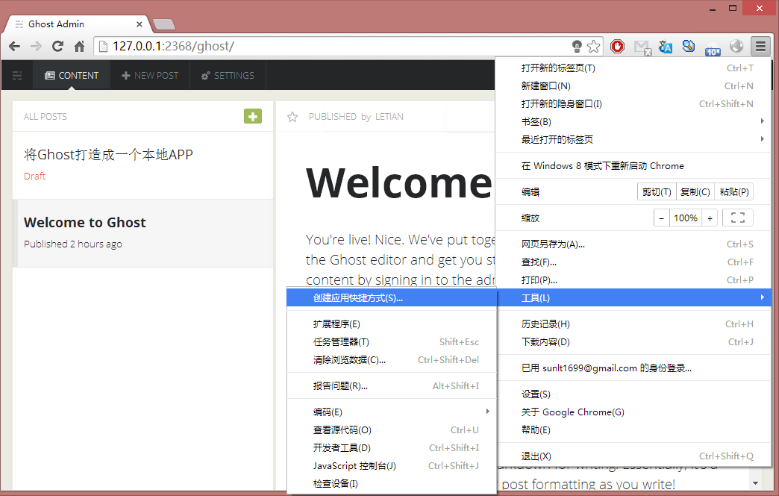Add new post with green plus button
The image size is (779, 496).
point(253,116)
